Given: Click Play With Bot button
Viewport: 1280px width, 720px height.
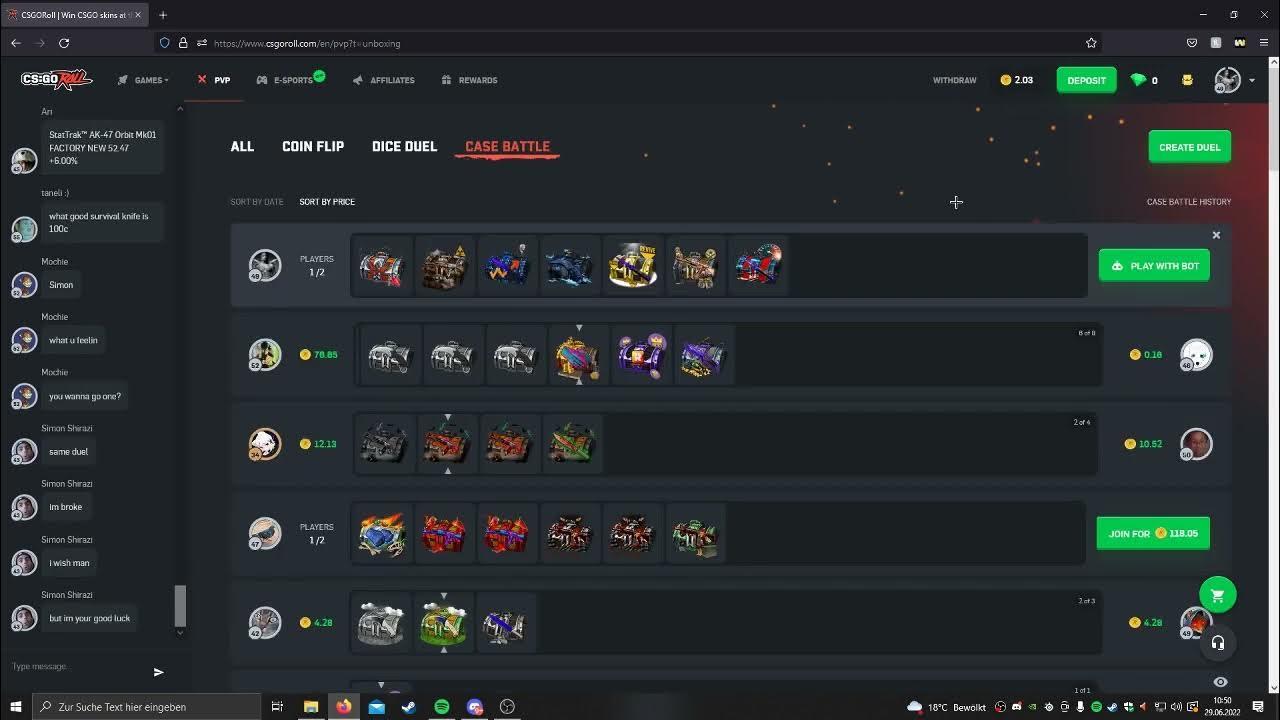Looking at the screenshot, I should (x=1154, y=266).
